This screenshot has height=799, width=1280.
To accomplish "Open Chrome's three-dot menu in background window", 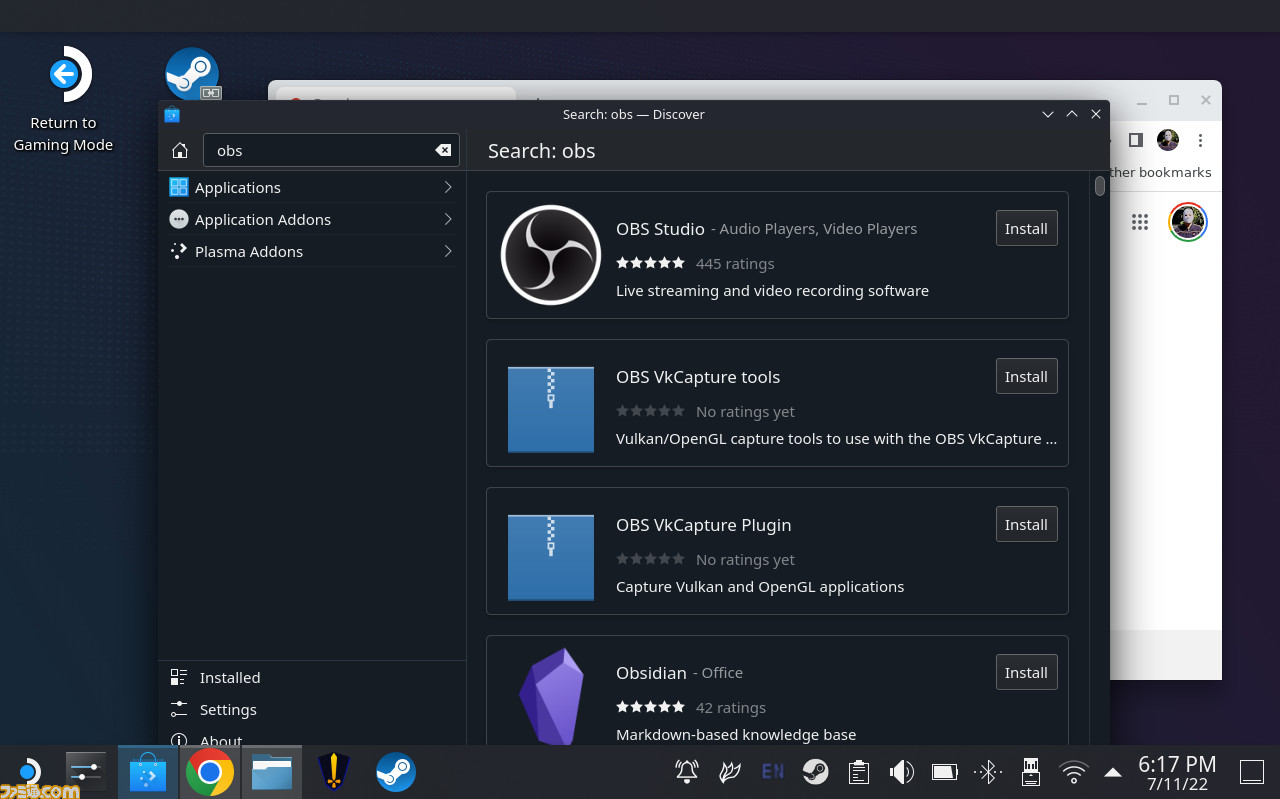I will pyautogui.click(x=1200, y=140).
